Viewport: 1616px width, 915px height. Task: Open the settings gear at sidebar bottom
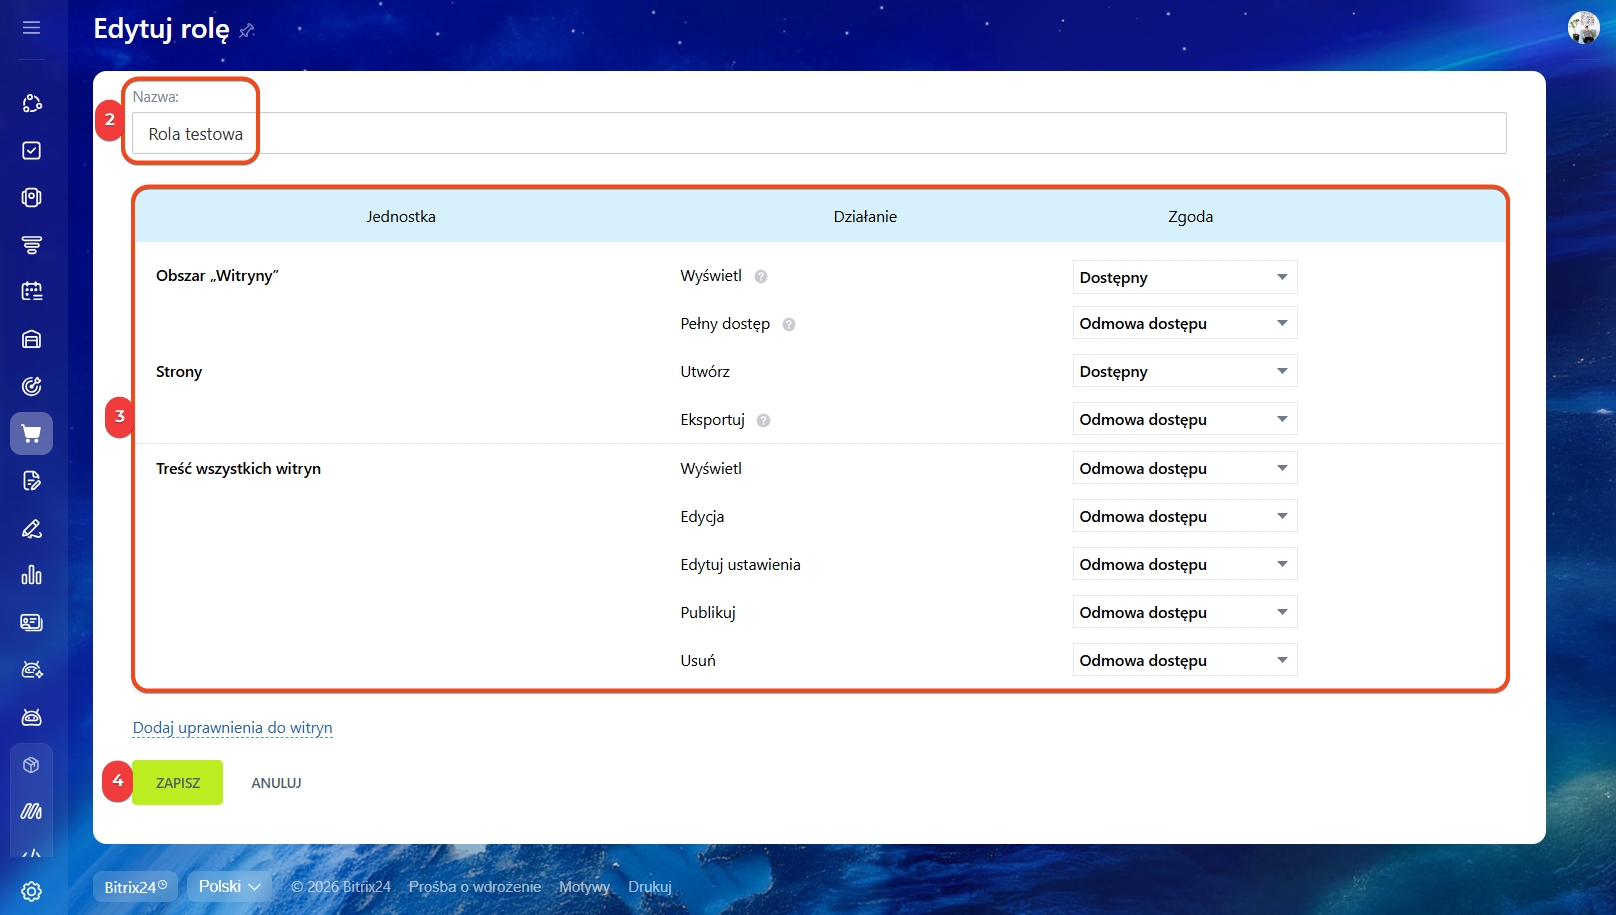point(32,891)
